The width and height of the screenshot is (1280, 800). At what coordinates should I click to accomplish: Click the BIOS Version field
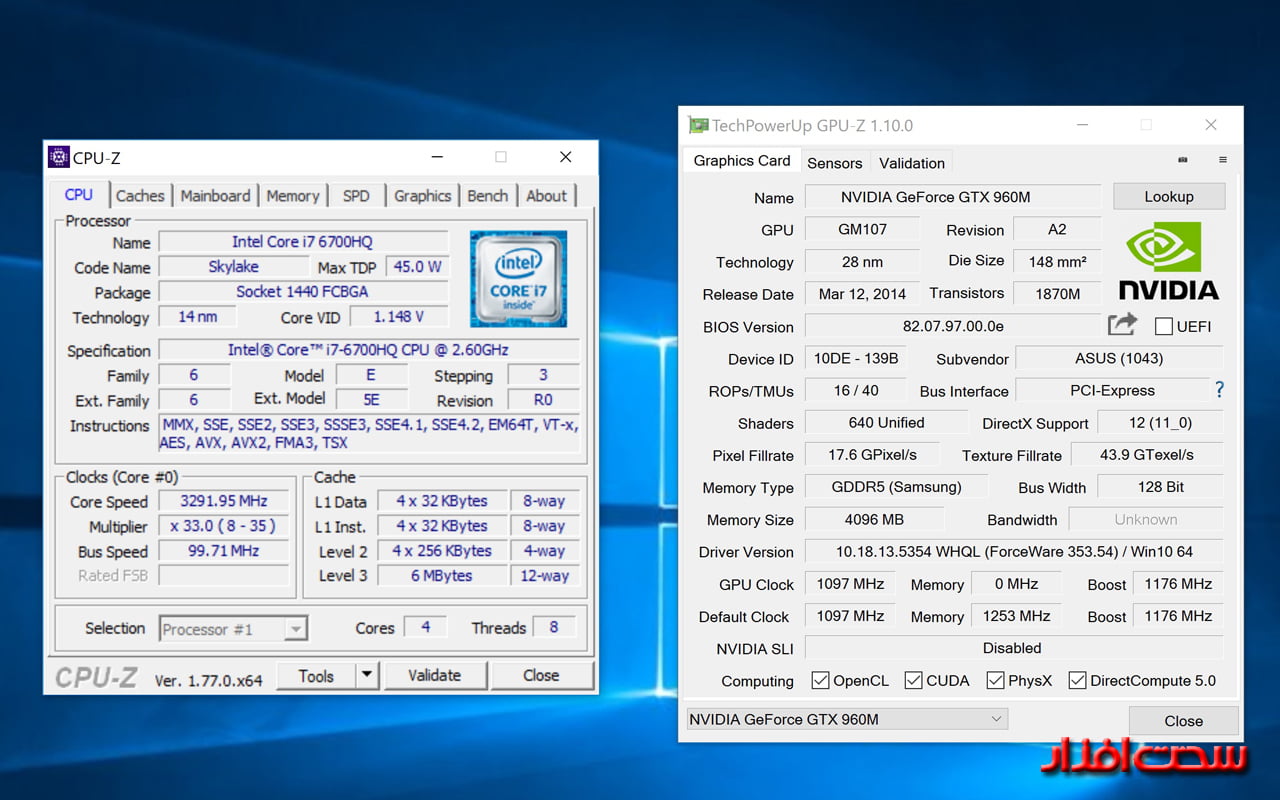pyautogui.click(x=952, y=326)
